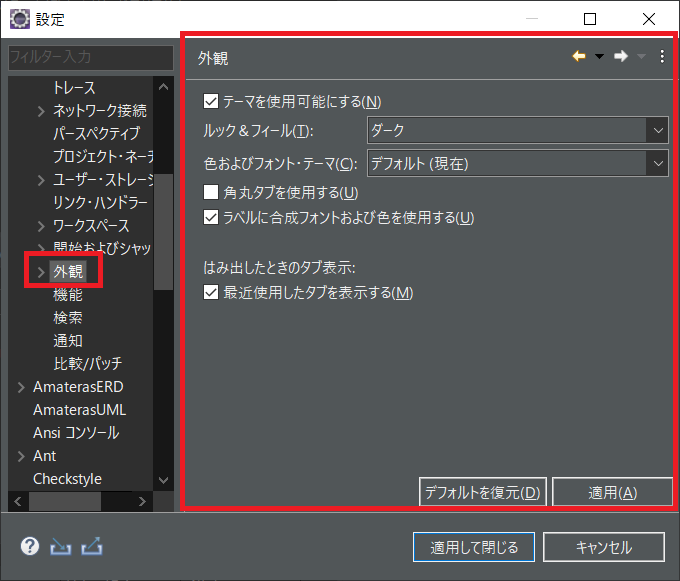Click the import preferences icon
Viewport: 680px width, 581px height.
click(x=60, y=547)
